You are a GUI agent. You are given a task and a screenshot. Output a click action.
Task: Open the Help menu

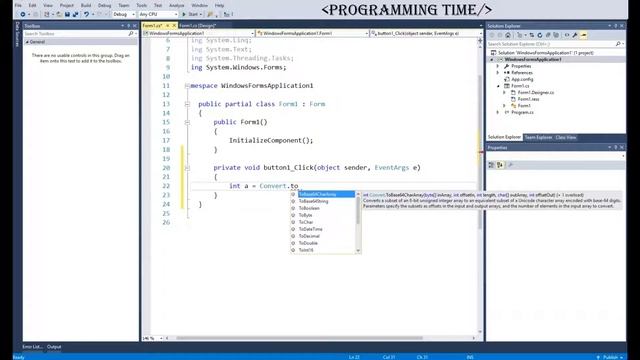[x=220, y=5]
